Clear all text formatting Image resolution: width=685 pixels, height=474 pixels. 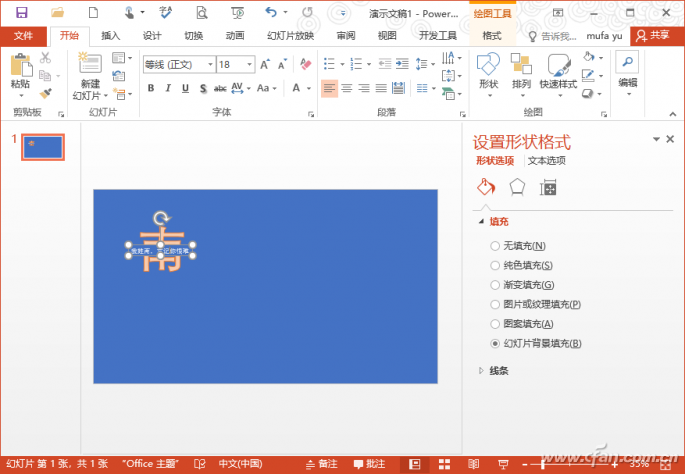pos(305,64)
